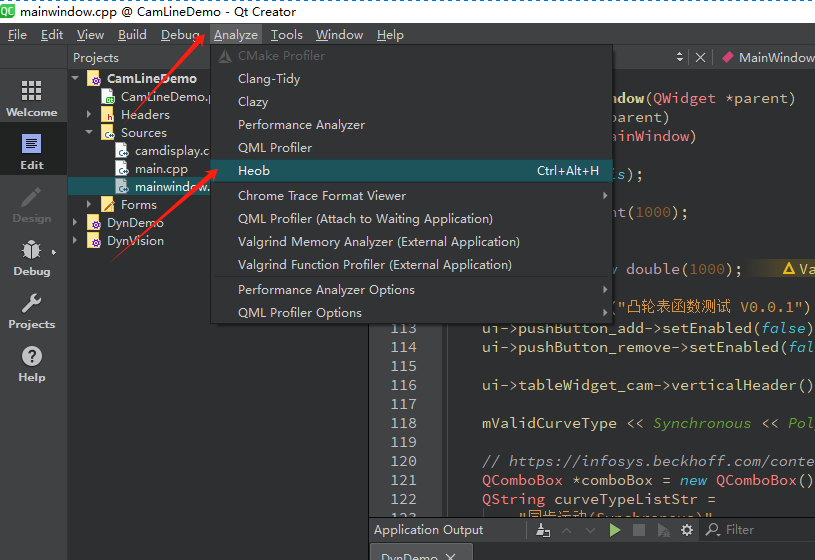Select QML Profiler (Attach to Waiting Application)
Screen dimensions: 815x560
pos(412,218)
